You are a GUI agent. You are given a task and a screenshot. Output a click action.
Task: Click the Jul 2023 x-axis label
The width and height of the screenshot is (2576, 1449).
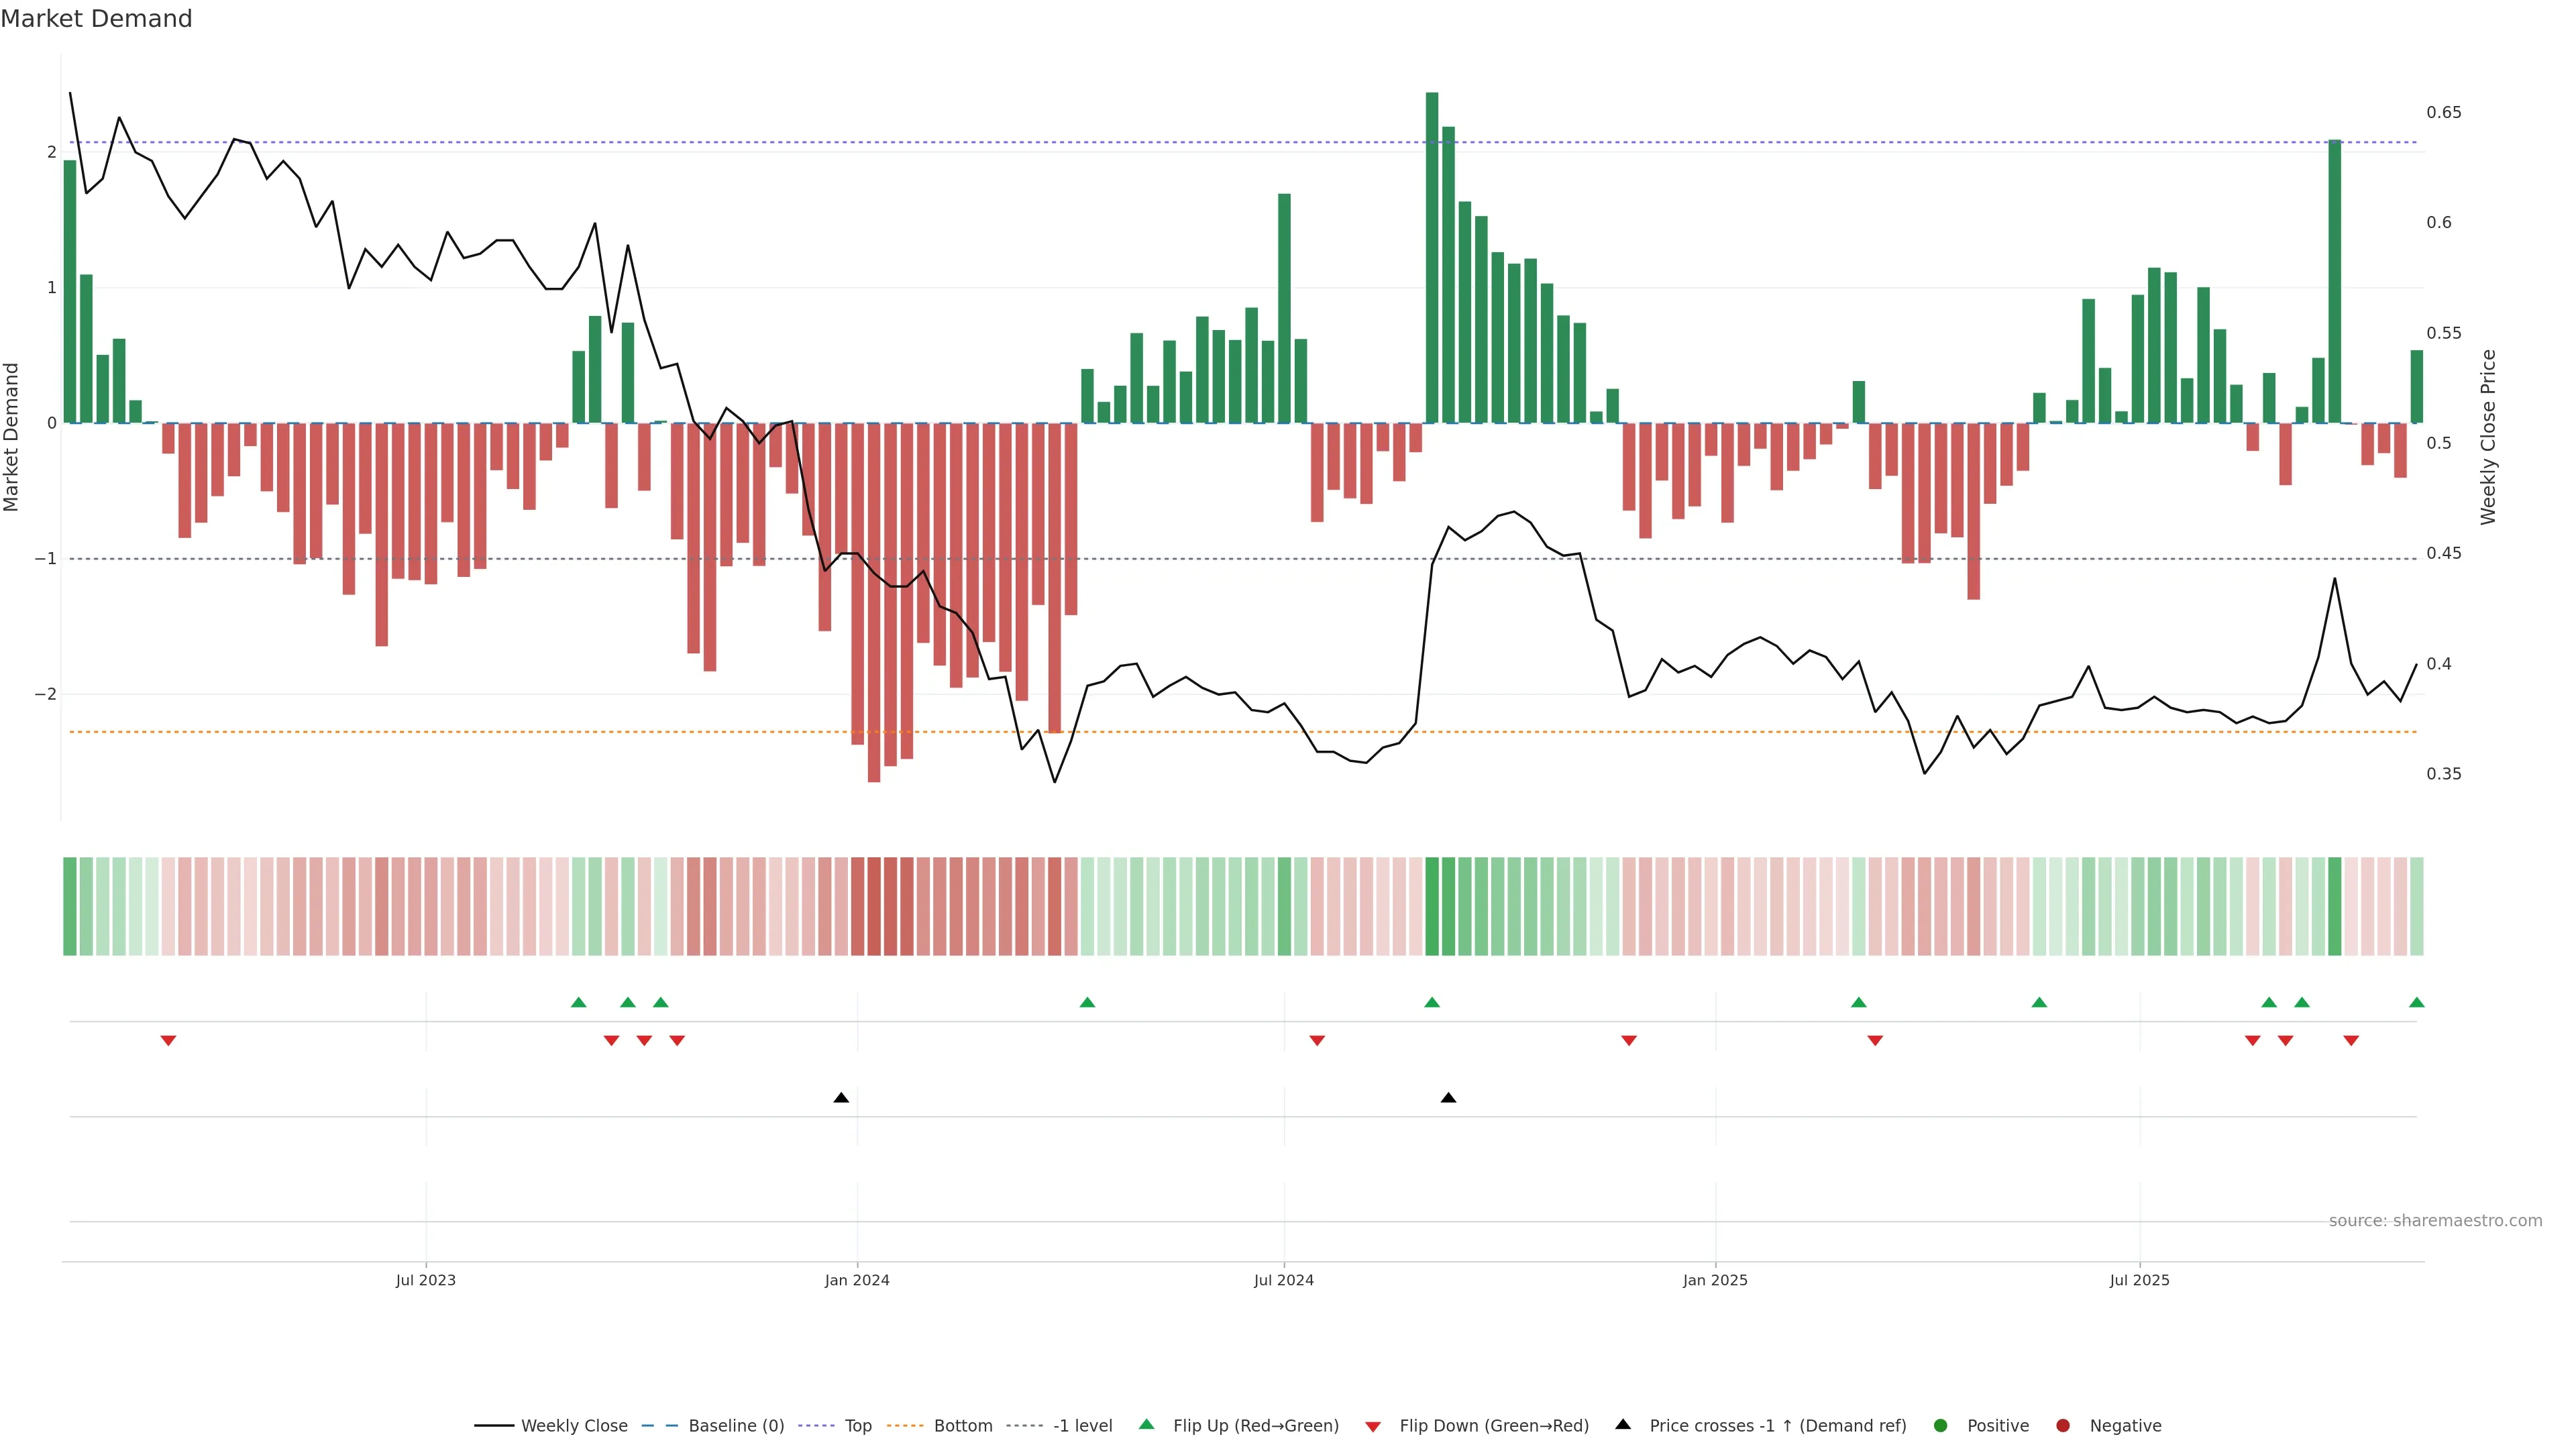[x=425, y=1280]
